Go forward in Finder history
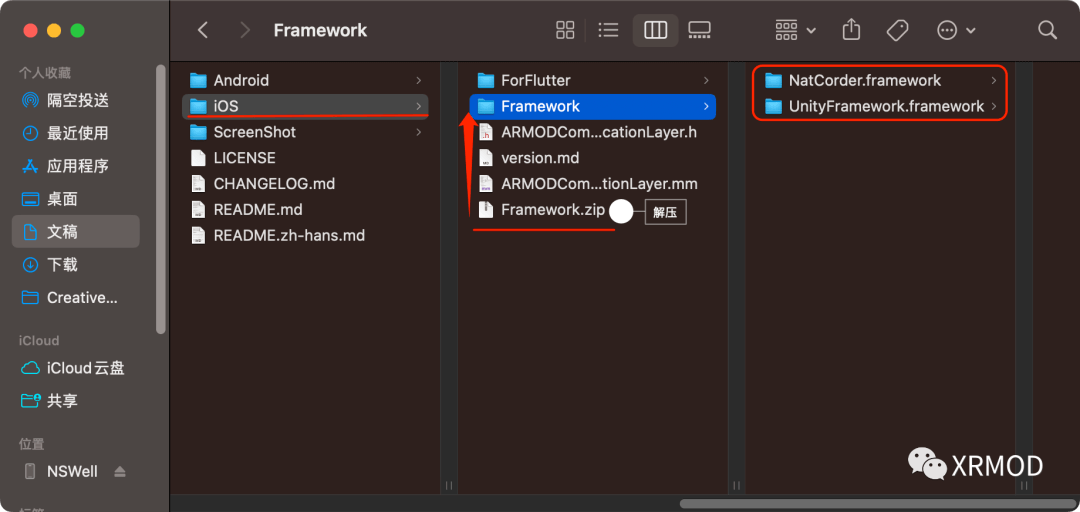 point(244,30)
